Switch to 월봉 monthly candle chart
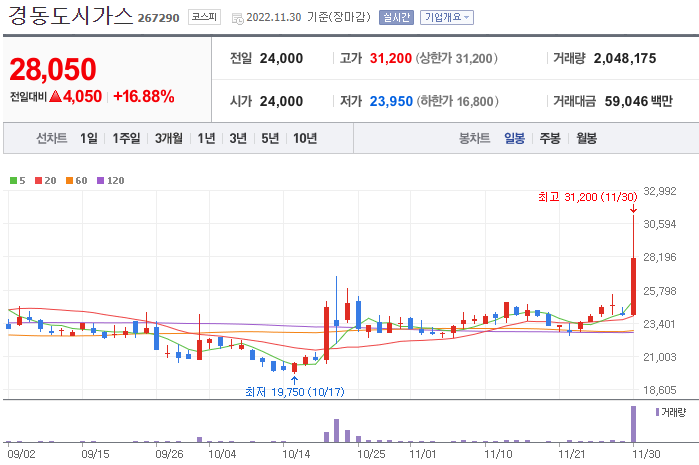The width and height of the screenshot is (699, 465). pyautogui.click(x=587, y=139)
